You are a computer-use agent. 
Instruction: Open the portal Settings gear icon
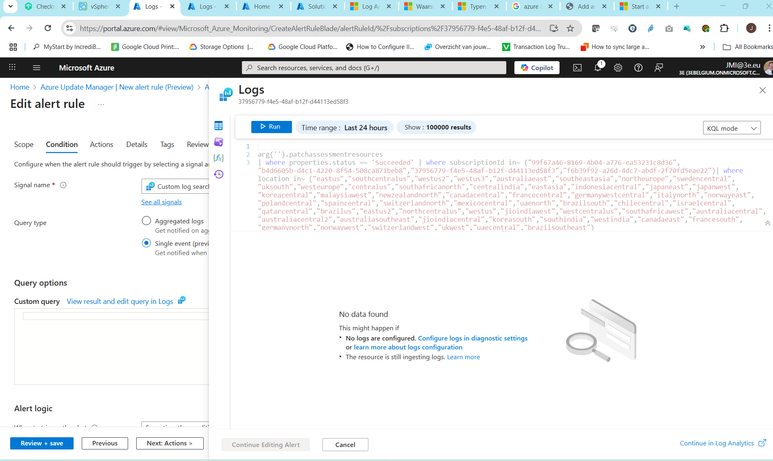click(x=618, y=68)
